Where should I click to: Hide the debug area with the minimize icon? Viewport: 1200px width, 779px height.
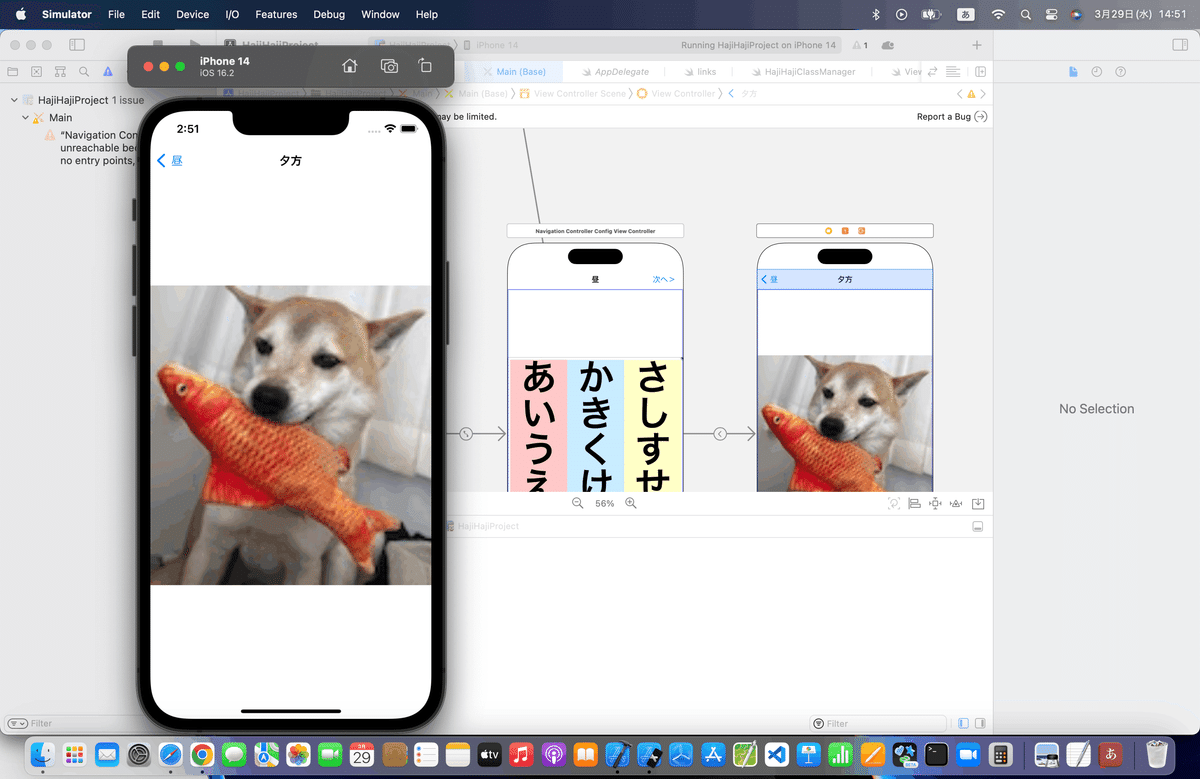pyautogui.click(x=978, y=526)
